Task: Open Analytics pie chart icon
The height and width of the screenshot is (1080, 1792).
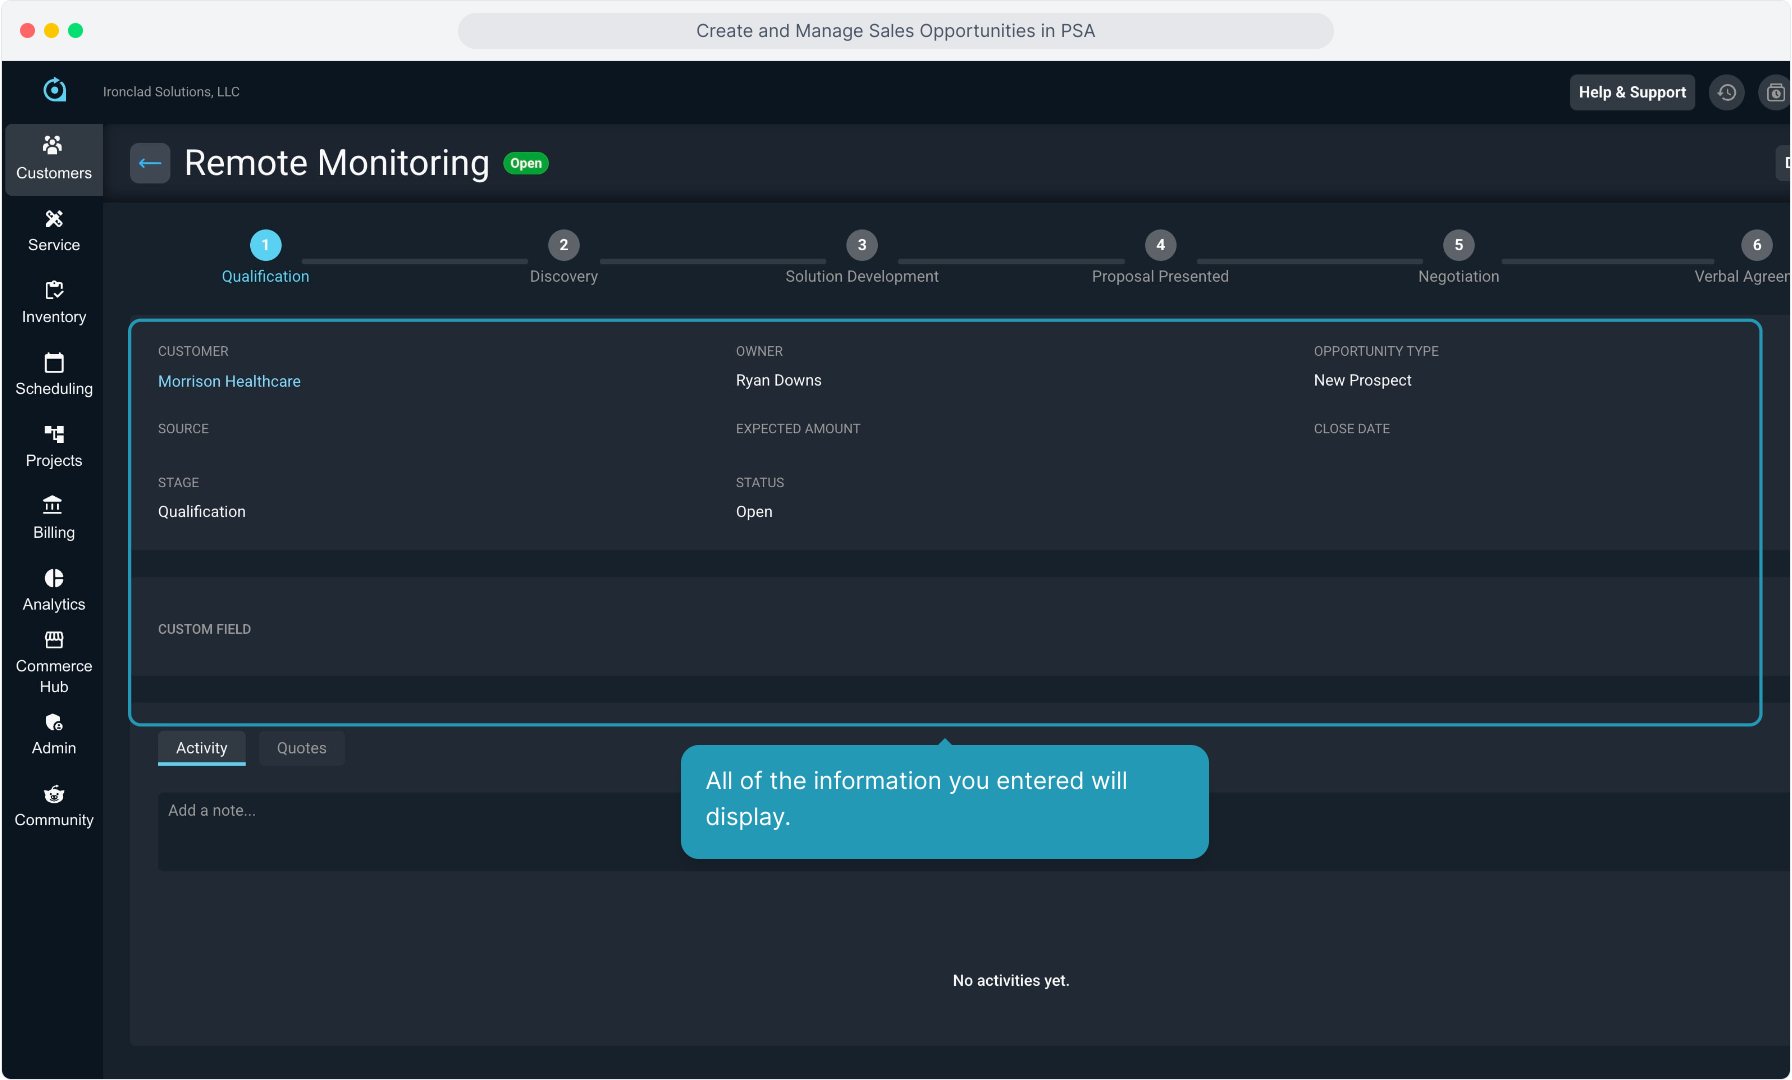Action: click(54, 579)
